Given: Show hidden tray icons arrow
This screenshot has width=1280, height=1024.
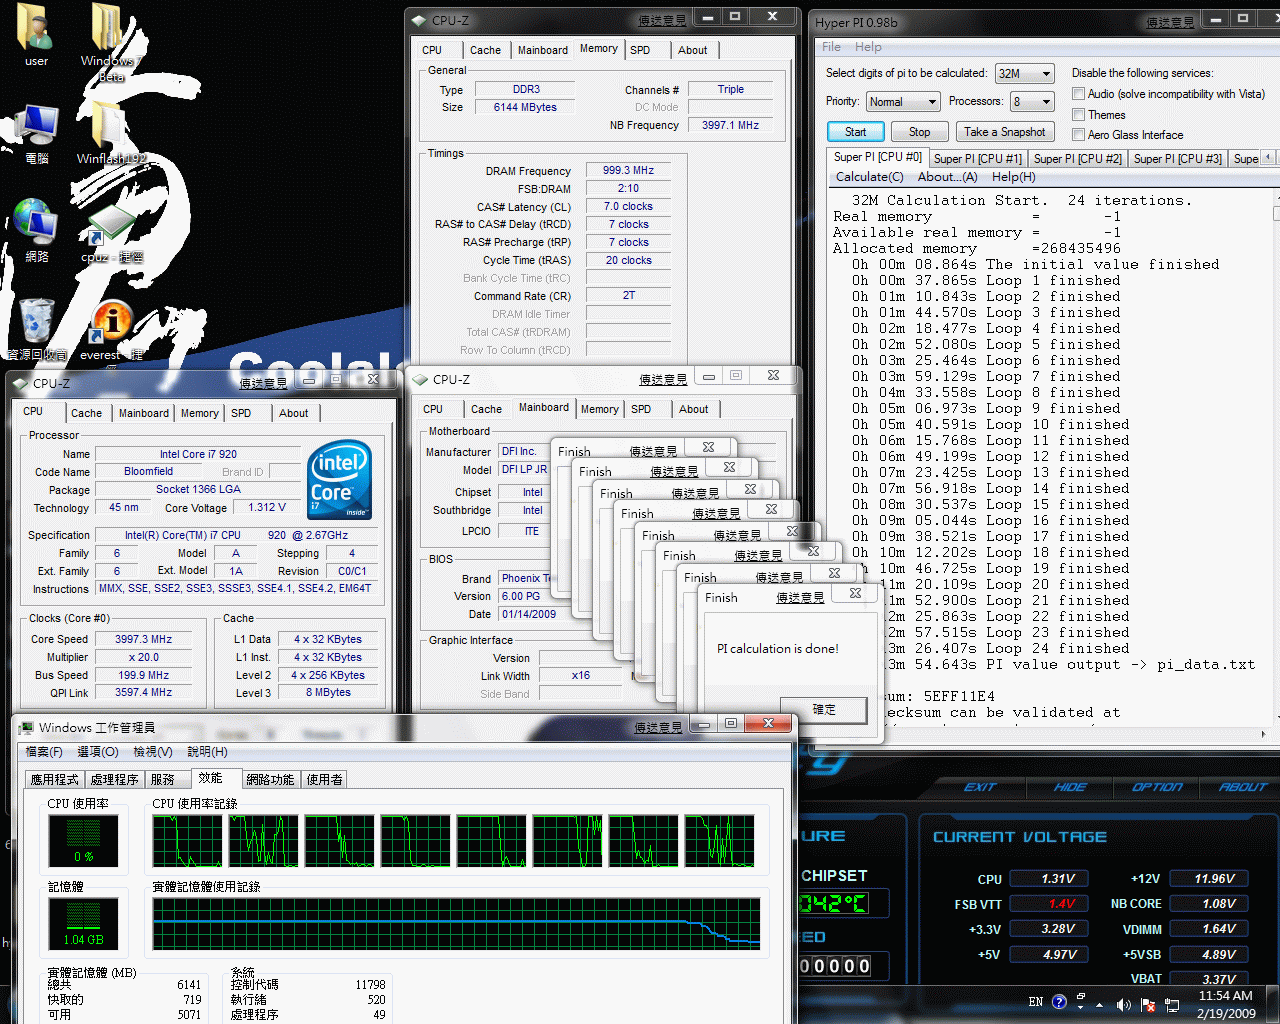Looking at the screenshot, I should click(1100, 1004).
